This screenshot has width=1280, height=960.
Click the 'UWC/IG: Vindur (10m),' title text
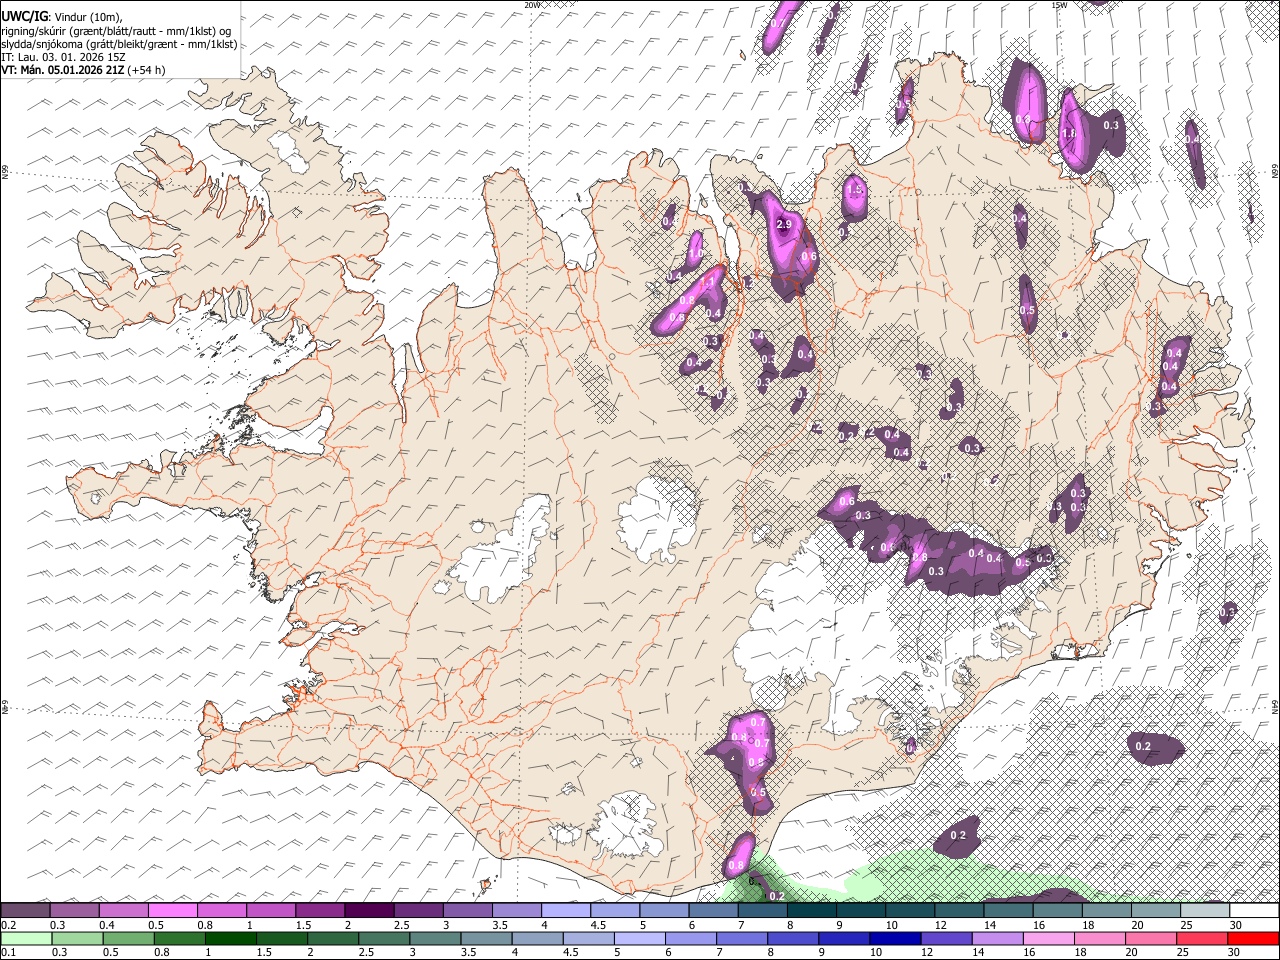coord(62,16)
